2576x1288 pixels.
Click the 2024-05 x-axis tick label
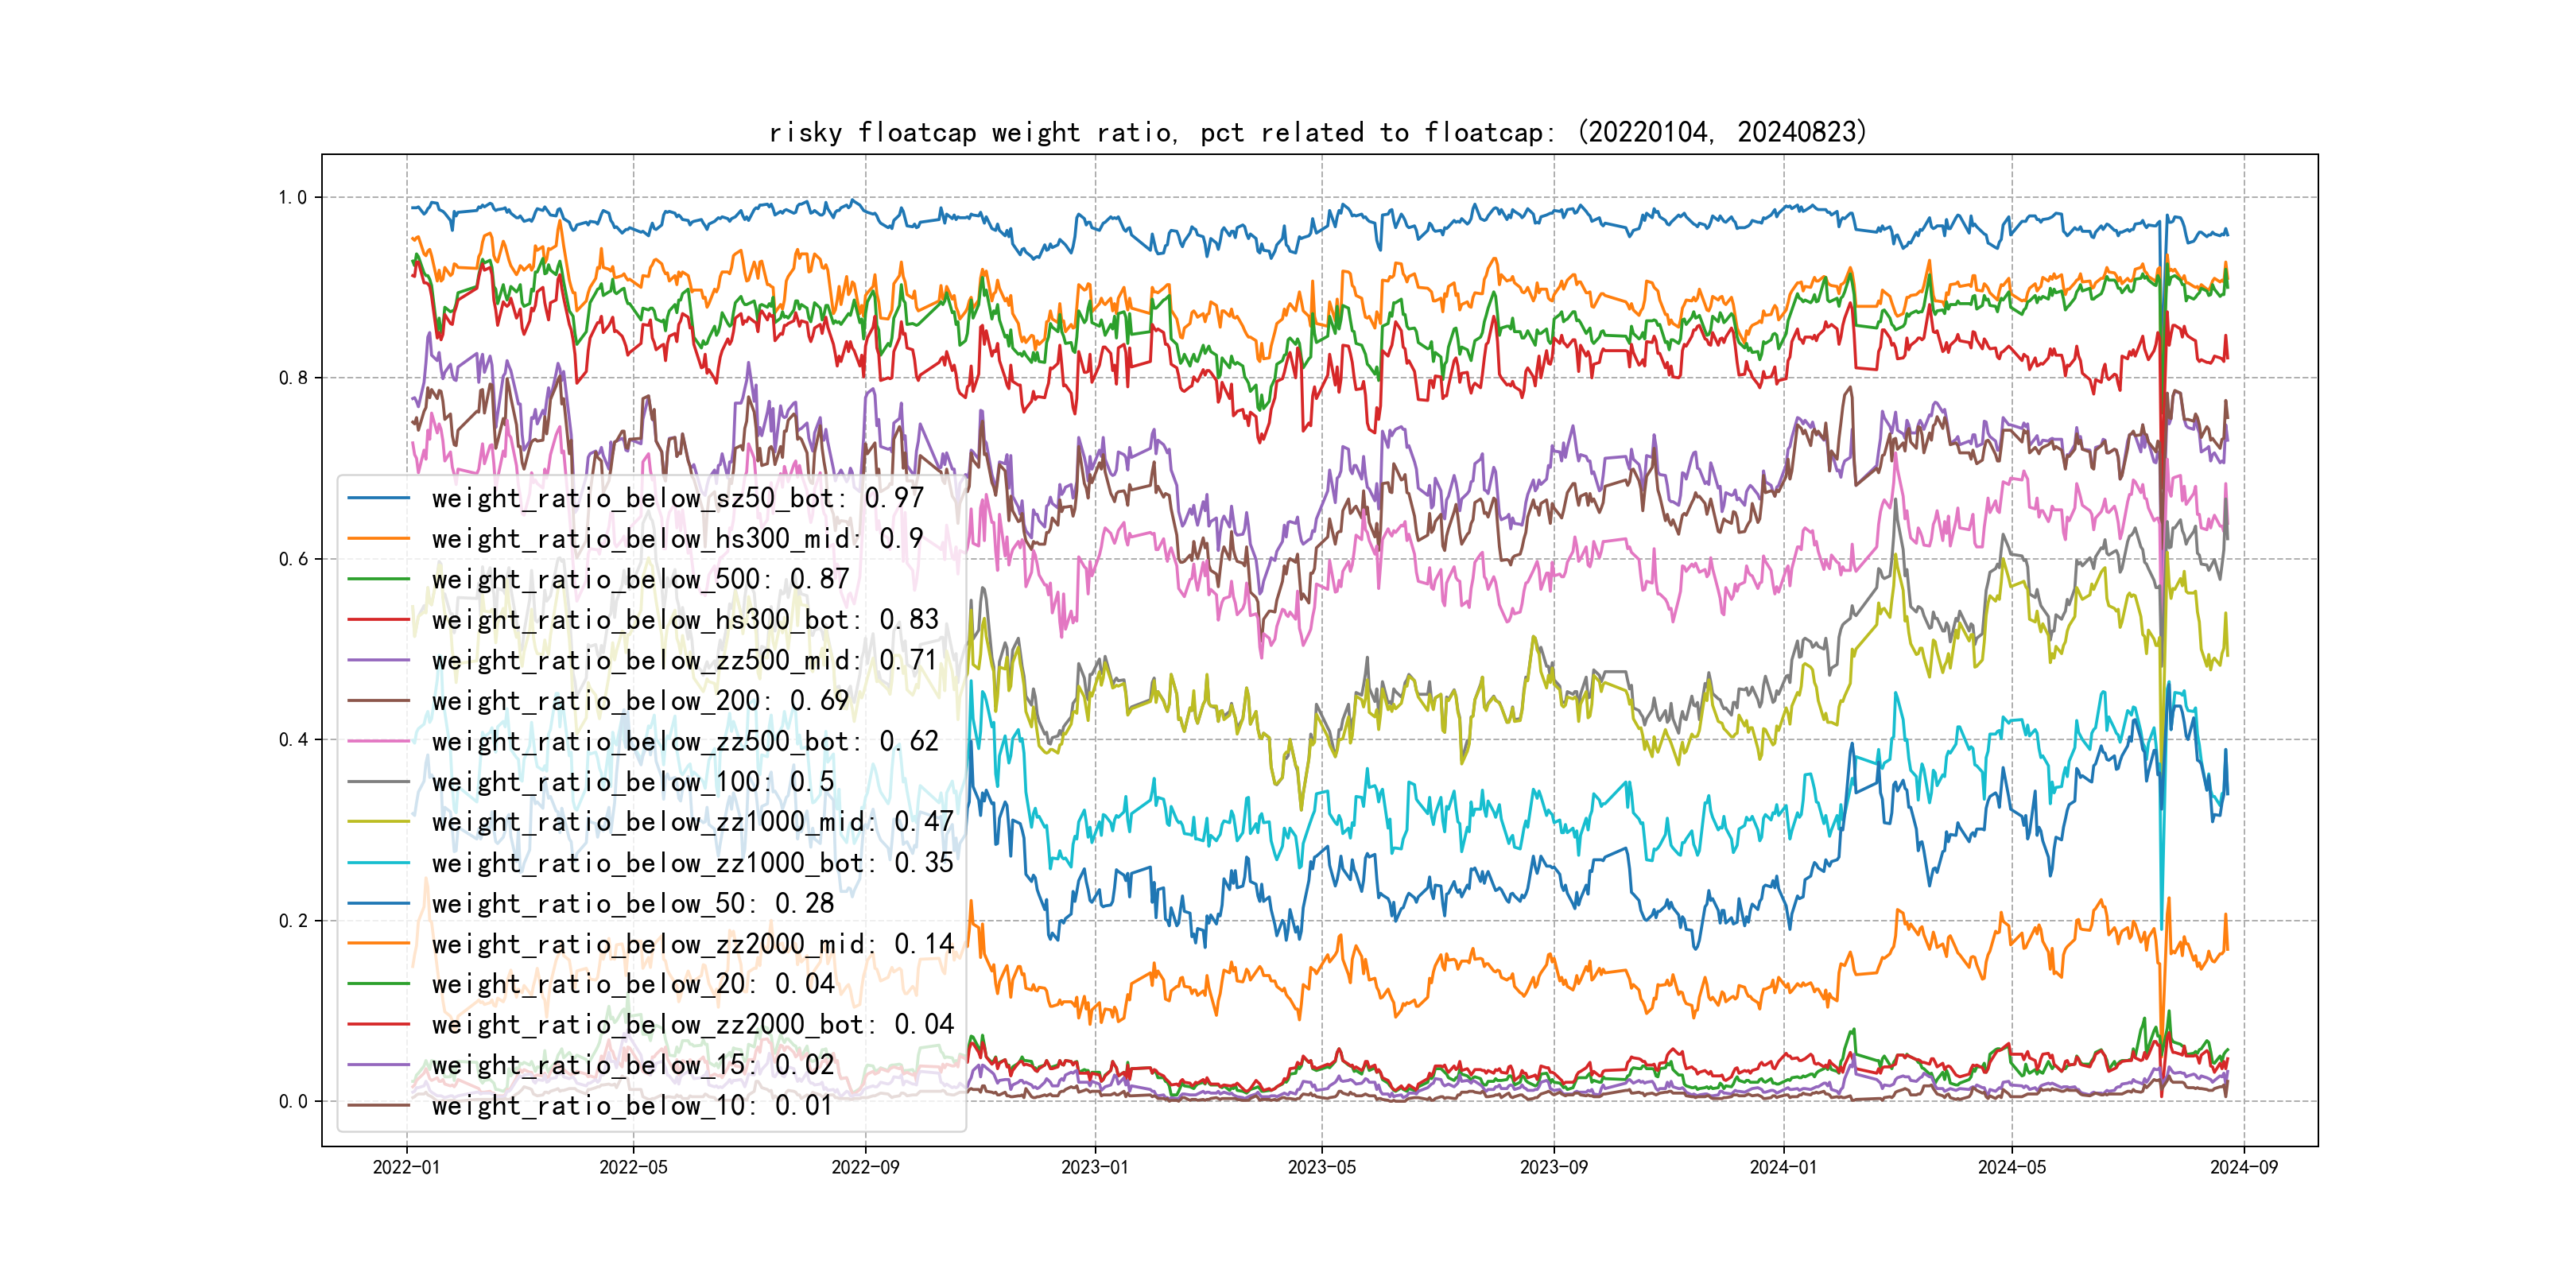(x=2011, y=1168)
